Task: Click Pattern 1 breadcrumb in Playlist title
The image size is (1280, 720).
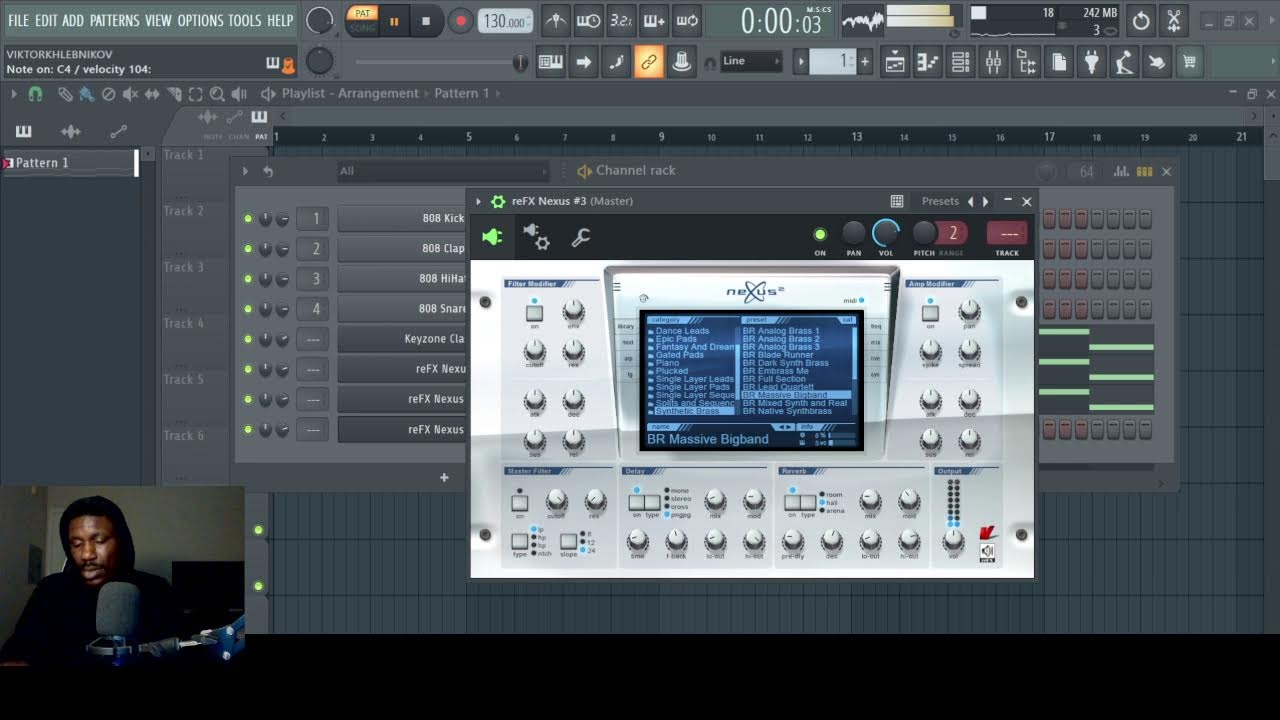Action: coord(462,93)
